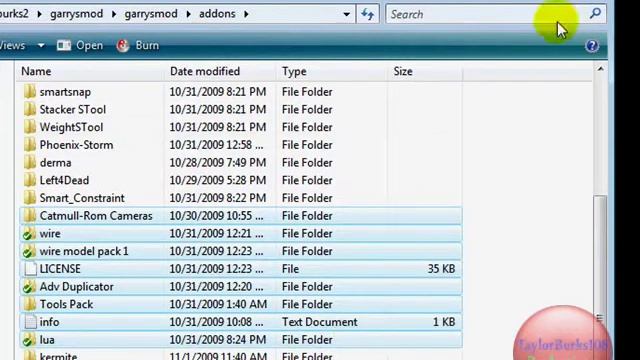Go to the second garrysmod breadcrumb segment

[151, 14]
